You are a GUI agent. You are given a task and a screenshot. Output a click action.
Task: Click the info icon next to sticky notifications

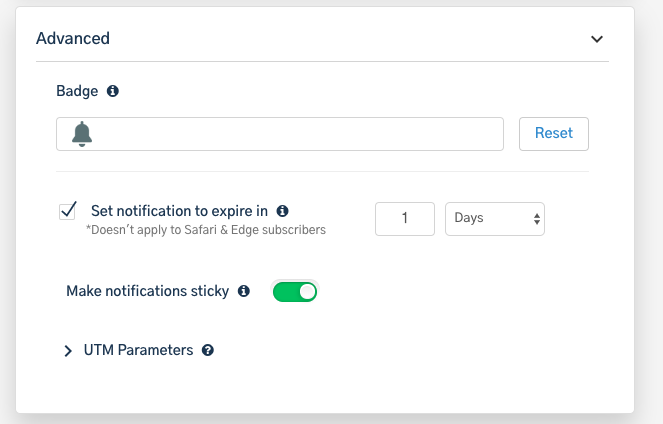point(243,292)
